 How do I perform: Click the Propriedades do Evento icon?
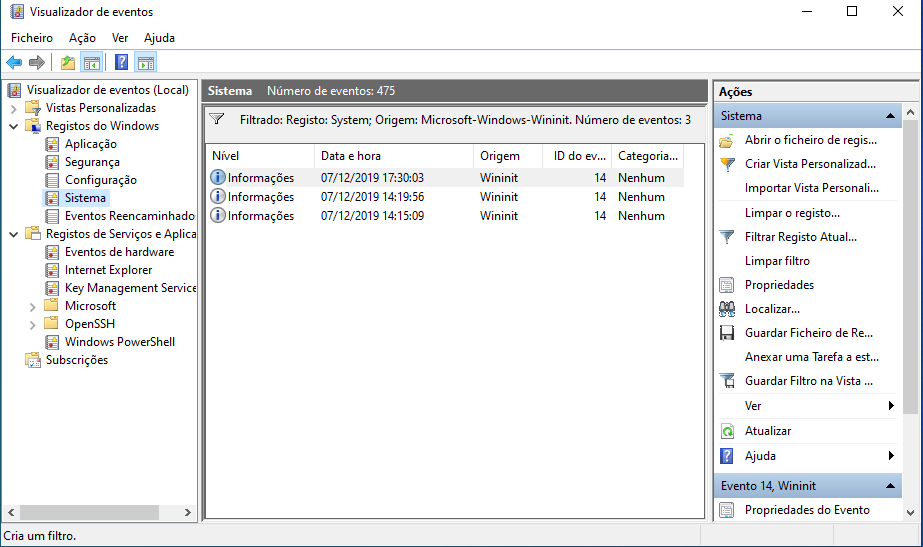(727, 510)
